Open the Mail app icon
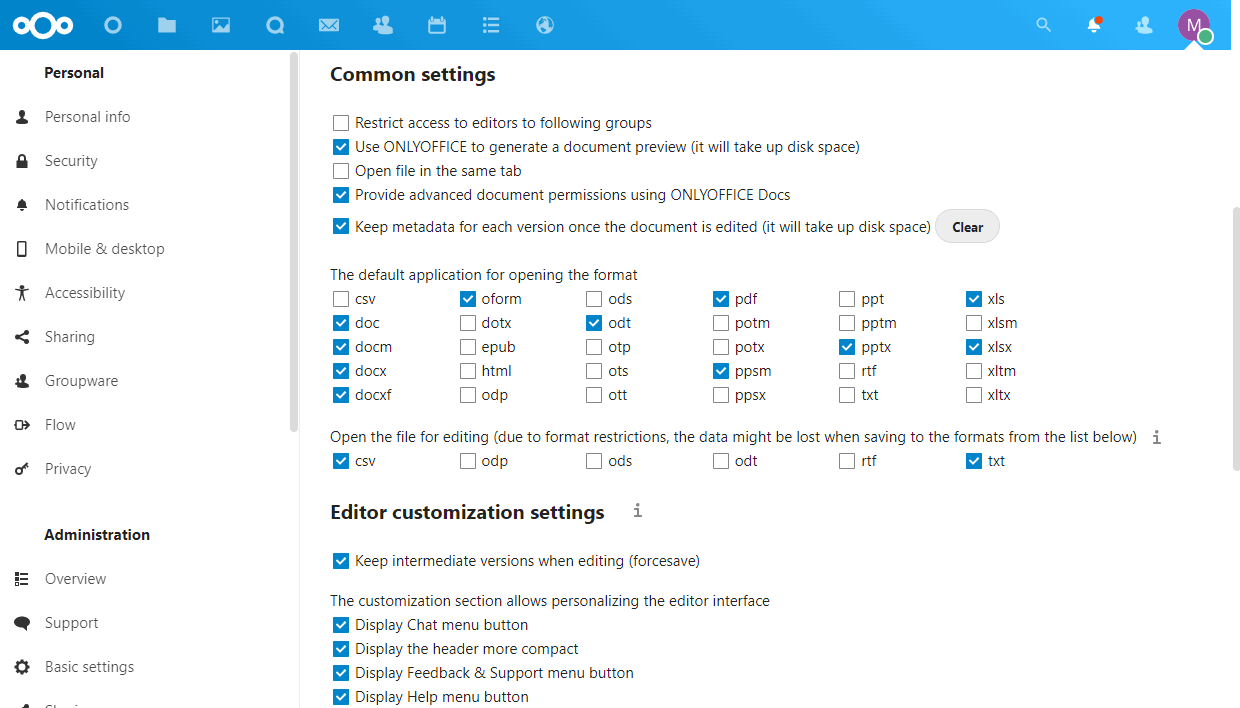The height and width of the screenshot is (708, 1240). point(329,25)
